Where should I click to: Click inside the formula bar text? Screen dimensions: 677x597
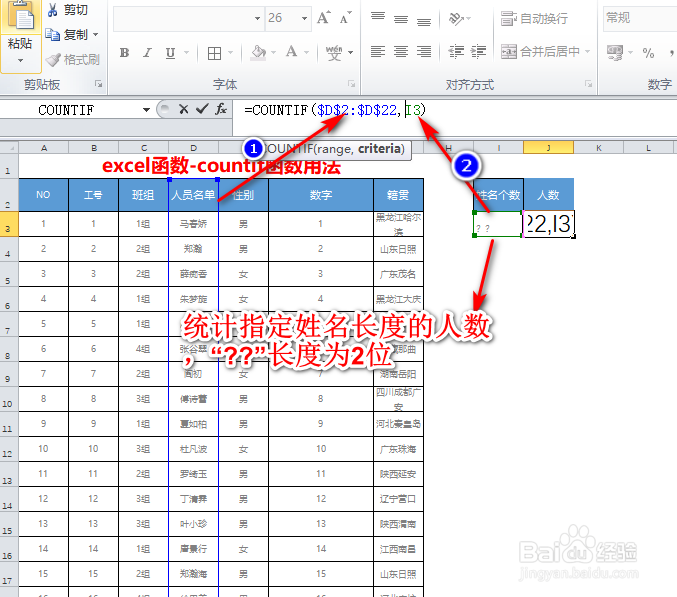(335, 110)
